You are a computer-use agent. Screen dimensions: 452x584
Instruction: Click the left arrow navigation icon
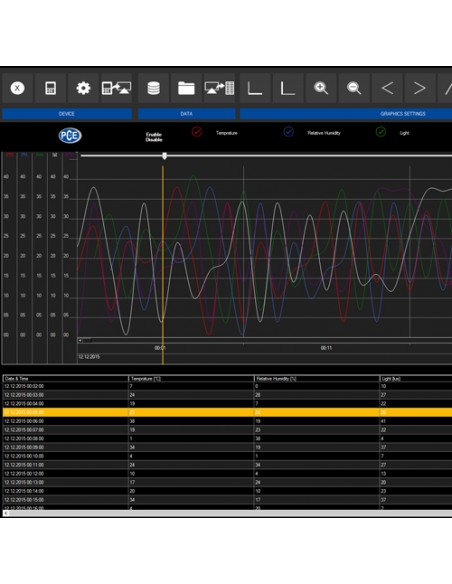click(x=387, y=88)
